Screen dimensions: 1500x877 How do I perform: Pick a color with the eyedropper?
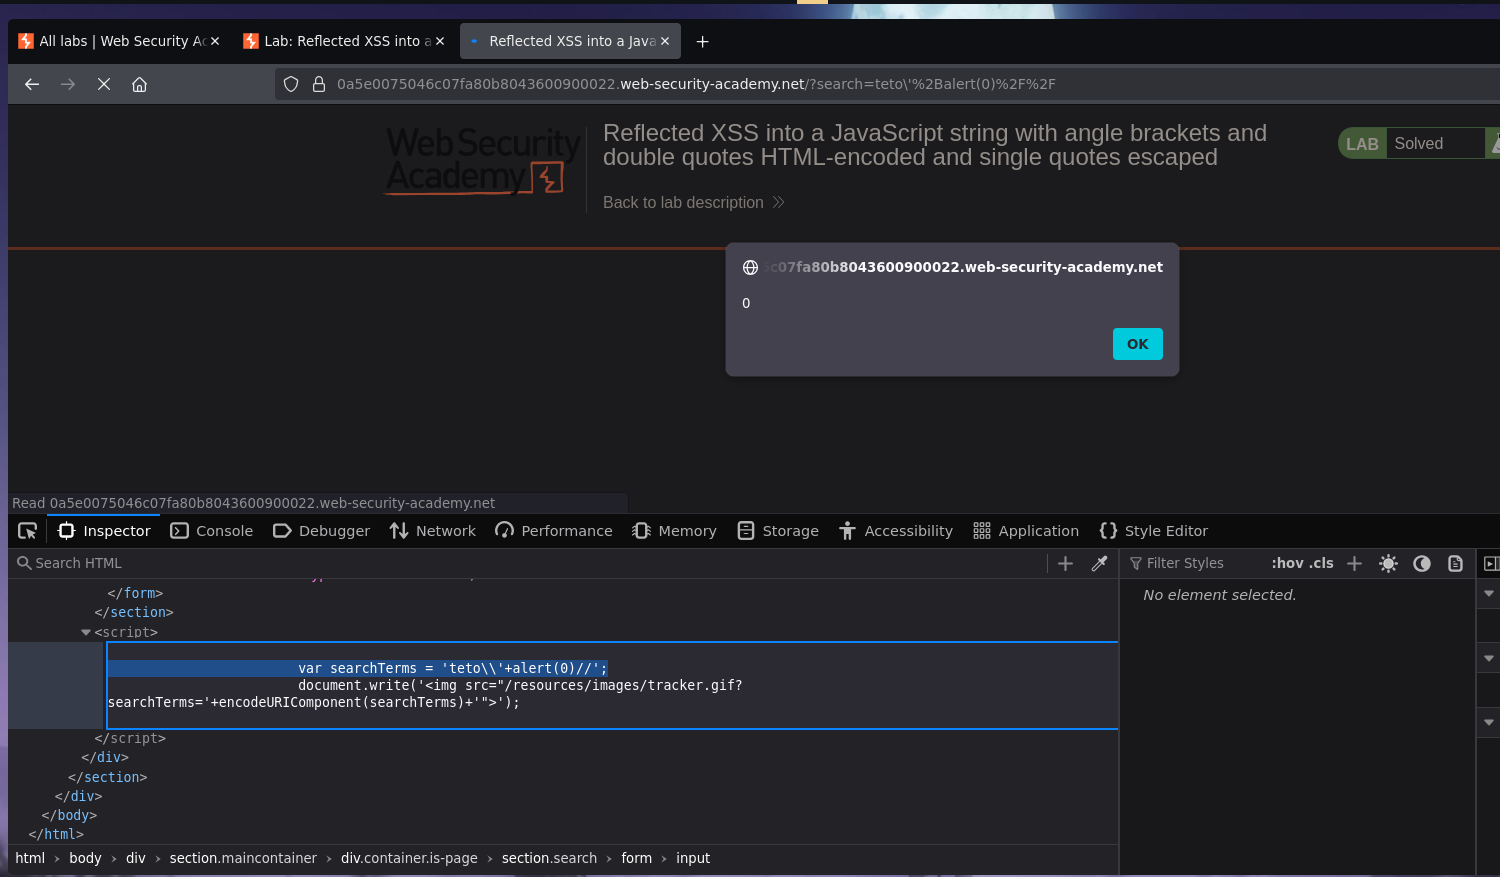click(1099, 564)
